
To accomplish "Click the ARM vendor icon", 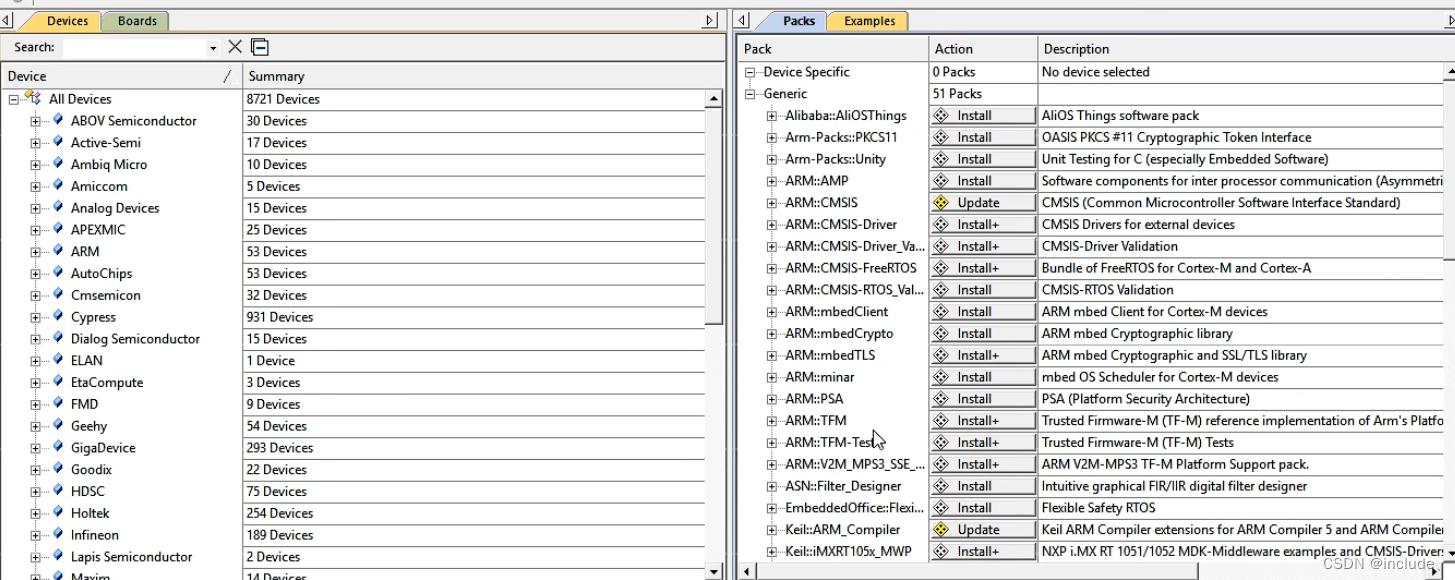I will (58, 251).
